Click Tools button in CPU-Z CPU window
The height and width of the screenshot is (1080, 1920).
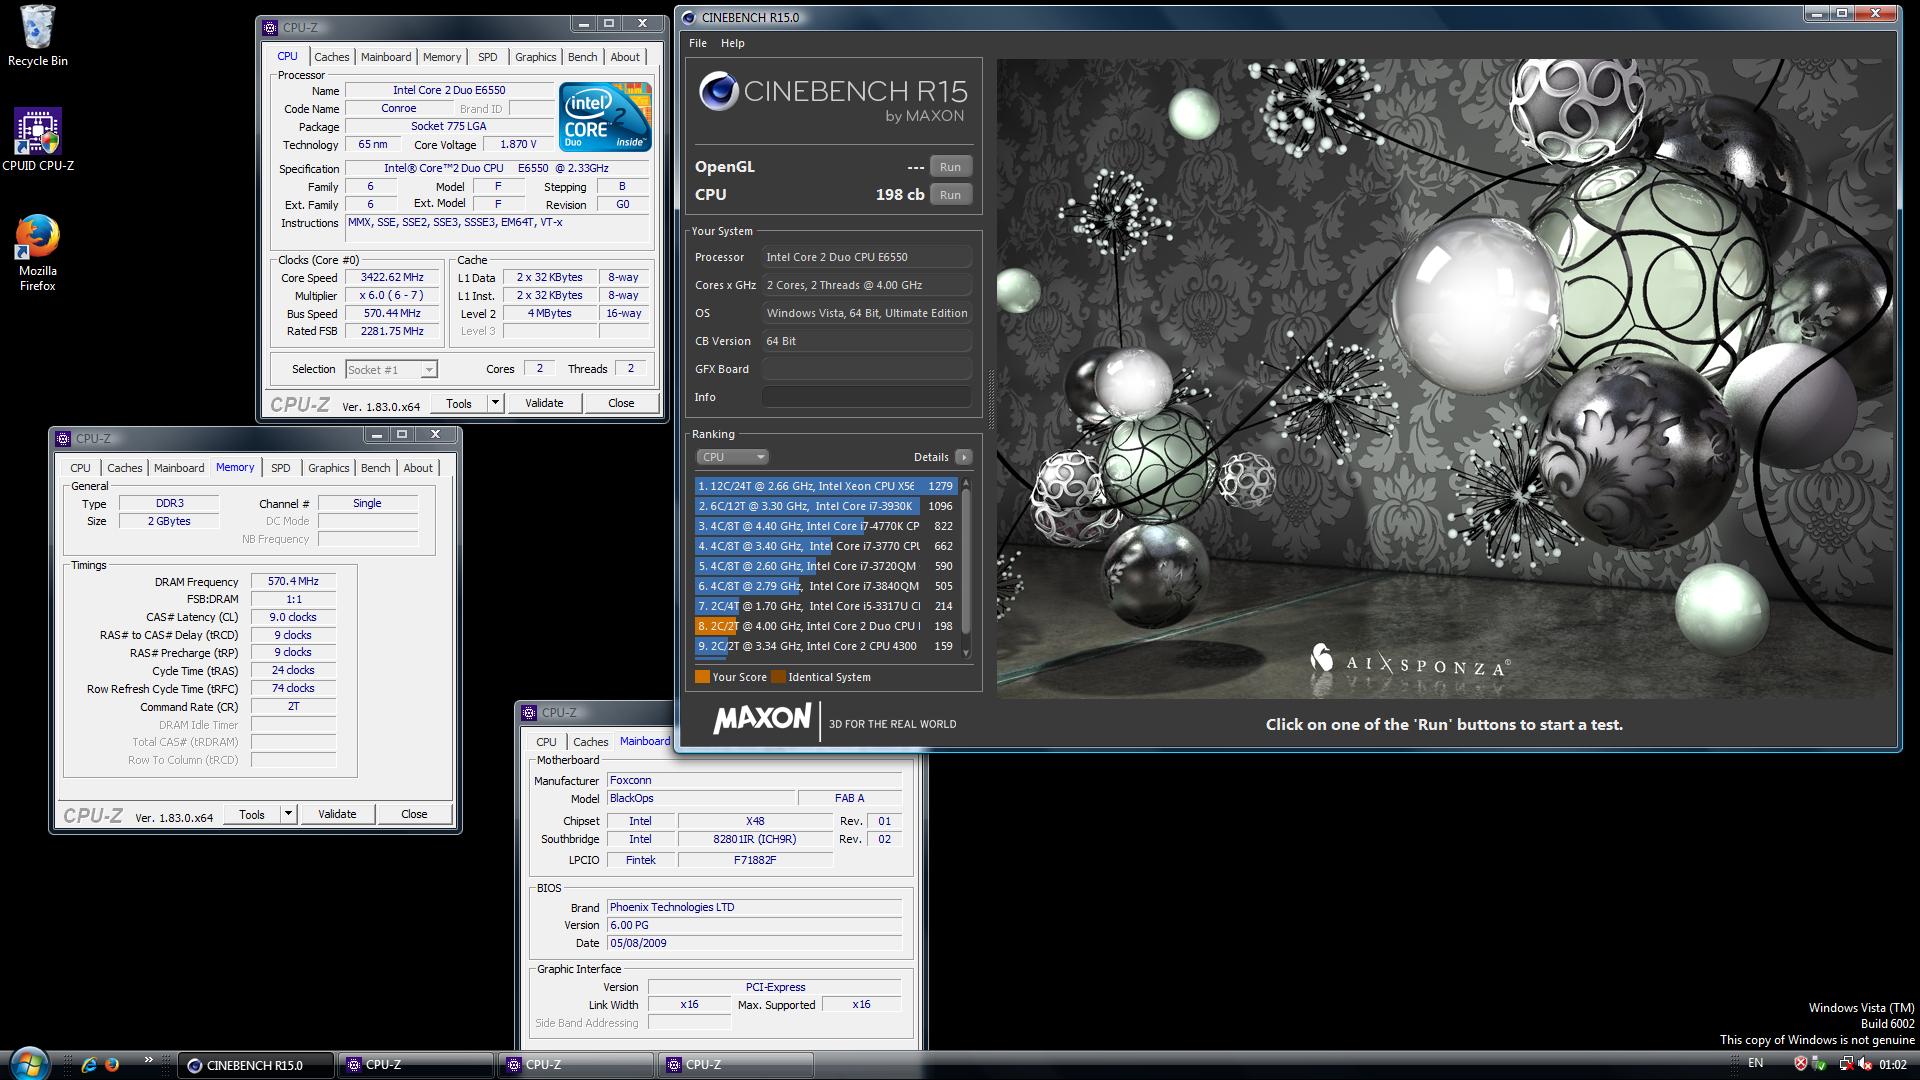(x=459, y=403)
